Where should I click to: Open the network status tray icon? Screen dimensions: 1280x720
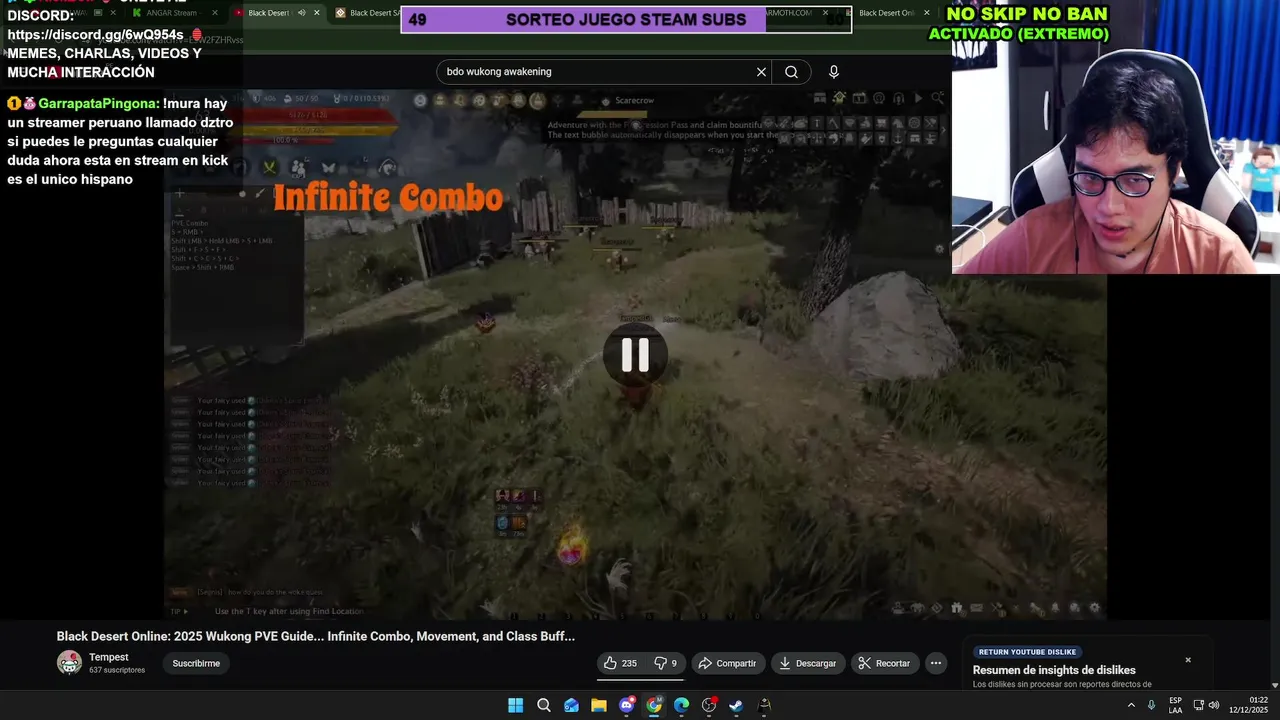click(1199, 705)
